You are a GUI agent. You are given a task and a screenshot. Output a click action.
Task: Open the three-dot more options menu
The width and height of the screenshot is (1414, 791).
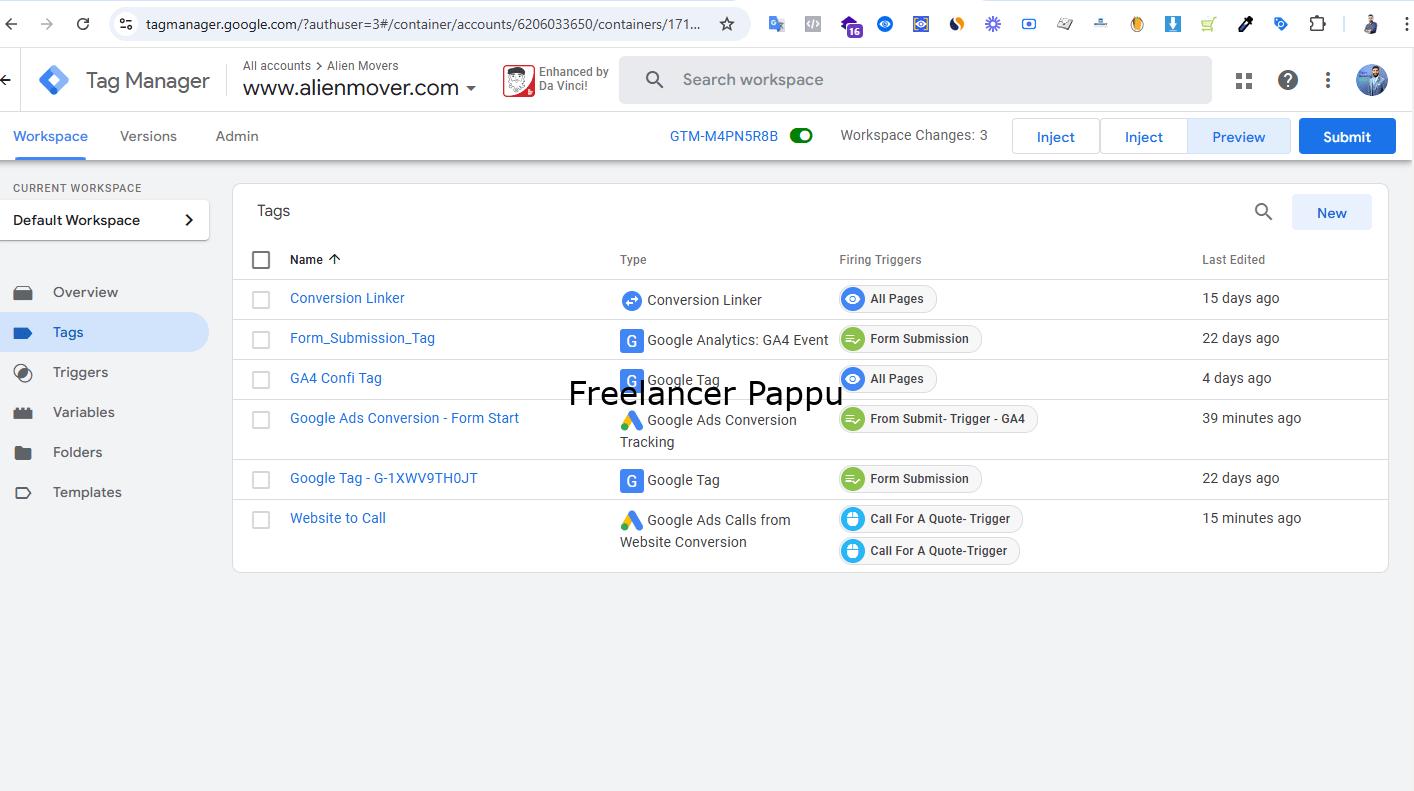[x=1328, y=80]
